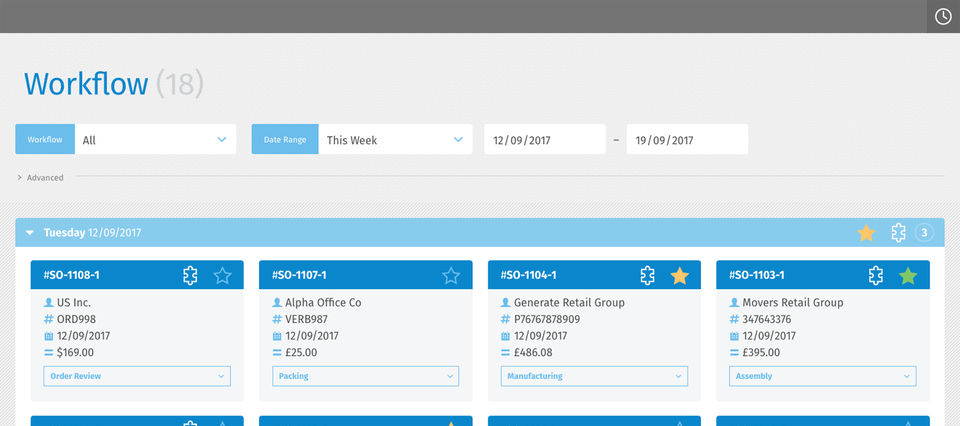Screen dimensions: 960x426
Task: Click puzzle icon on card #SO-1108-1
Action: pyautogui.click(x=190, y=275)
